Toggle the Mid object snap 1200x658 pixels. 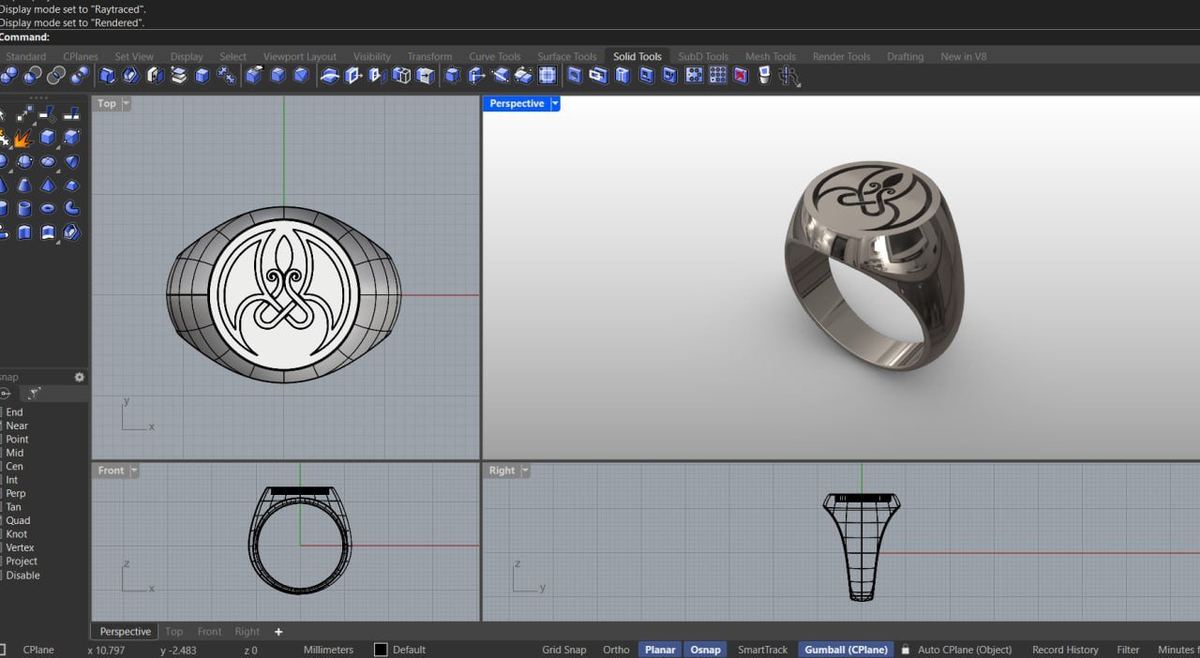click(x=14, y=453)
